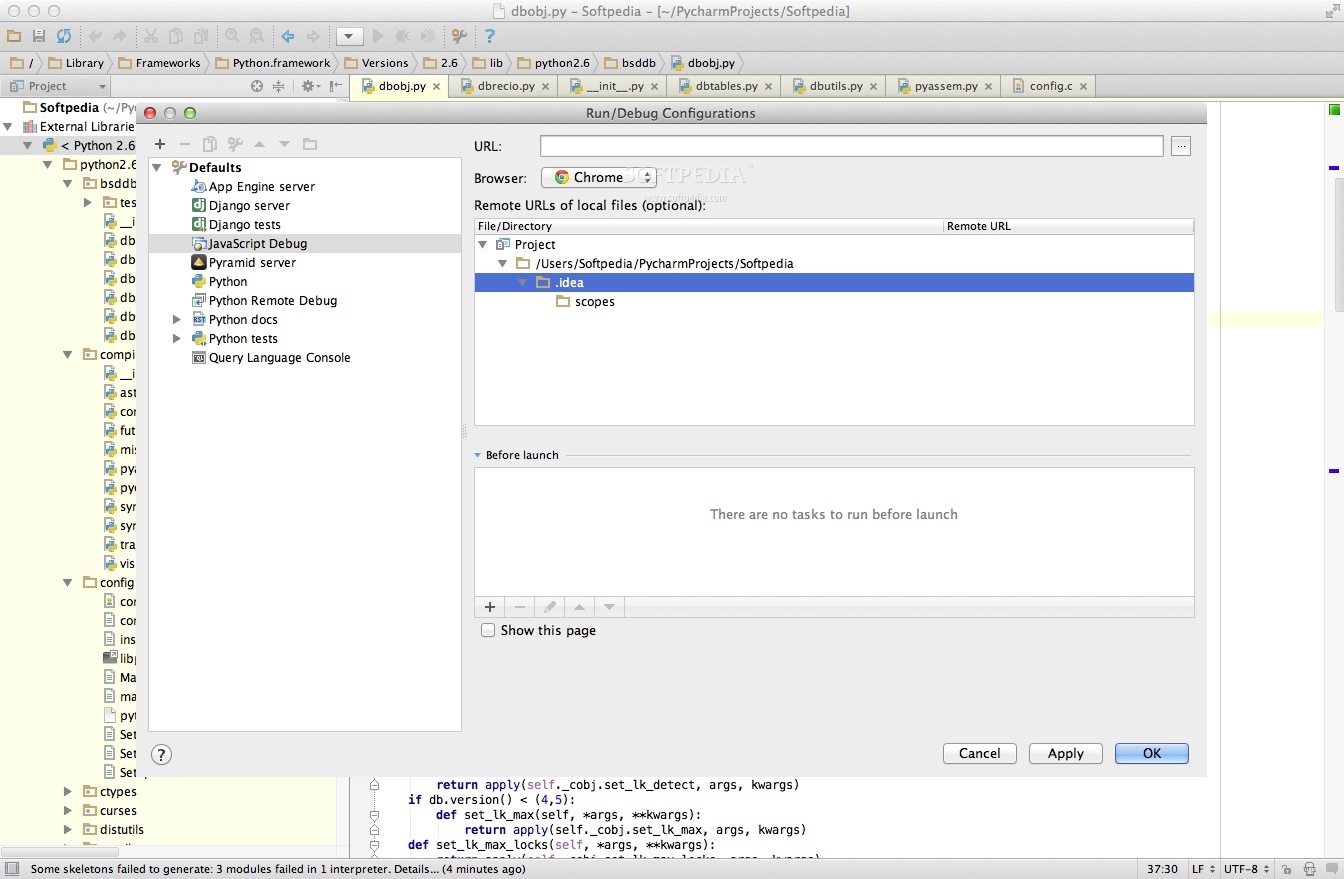This screenshot has height=879, width=1344.
Task: Expand the Python docs configuration node
Action: [177, 319]
